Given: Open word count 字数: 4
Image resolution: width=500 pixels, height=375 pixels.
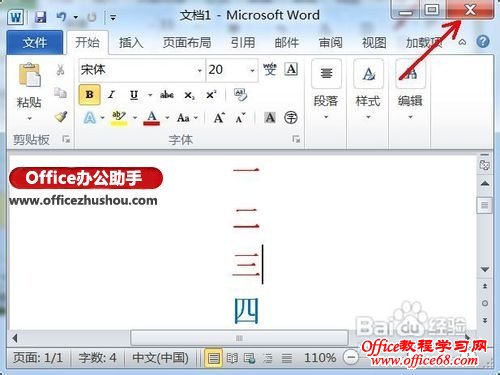Looking at the screenshot, I should (97, 358).
